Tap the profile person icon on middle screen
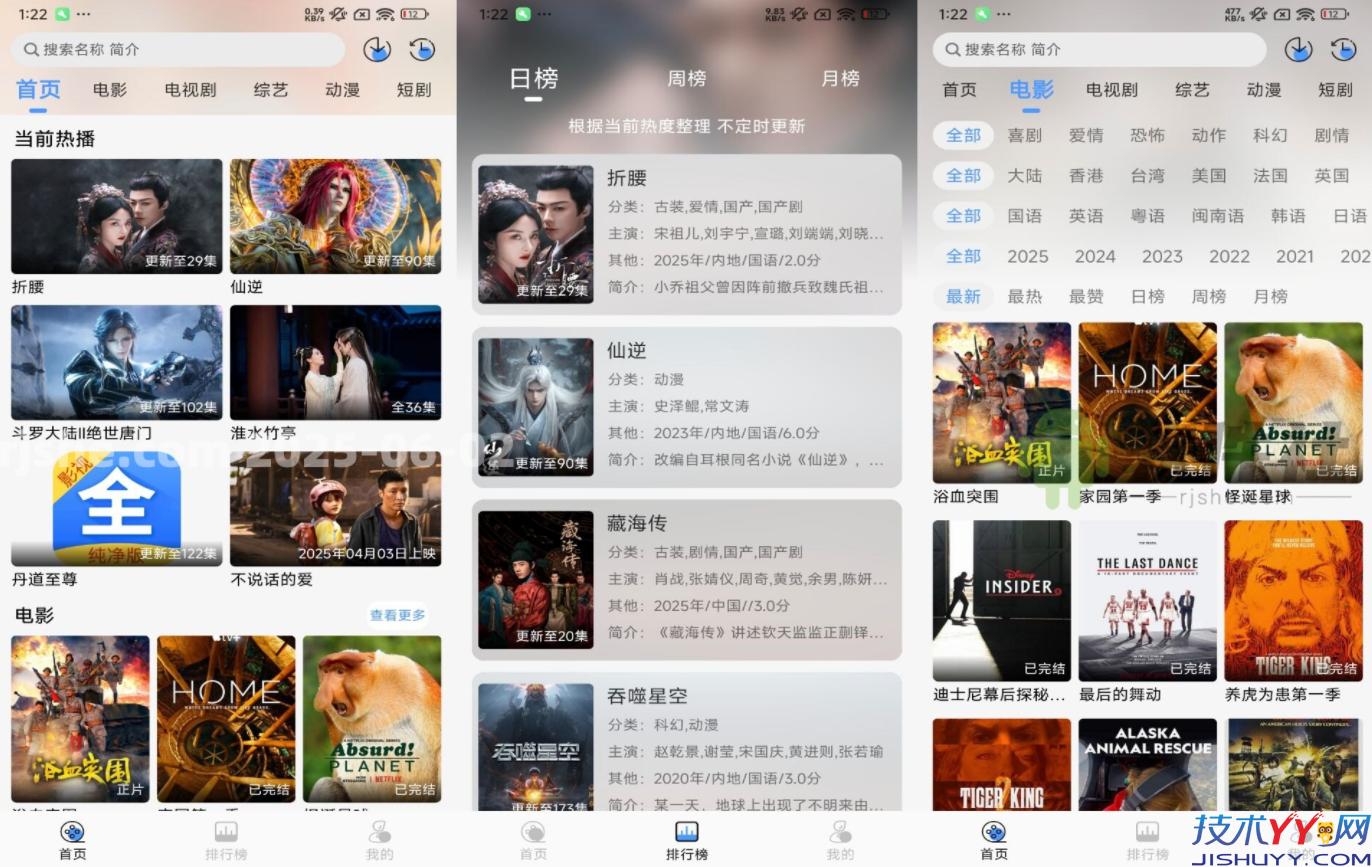 (x=839, y=832)
